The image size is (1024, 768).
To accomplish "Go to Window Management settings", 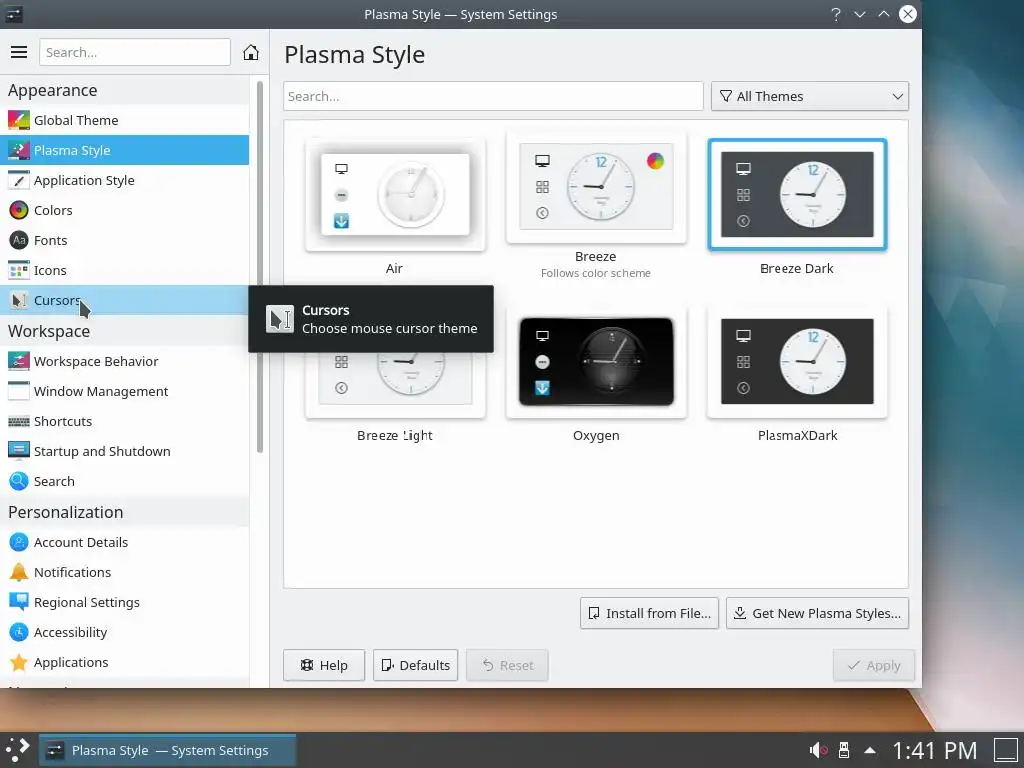I will pos(124,391).
